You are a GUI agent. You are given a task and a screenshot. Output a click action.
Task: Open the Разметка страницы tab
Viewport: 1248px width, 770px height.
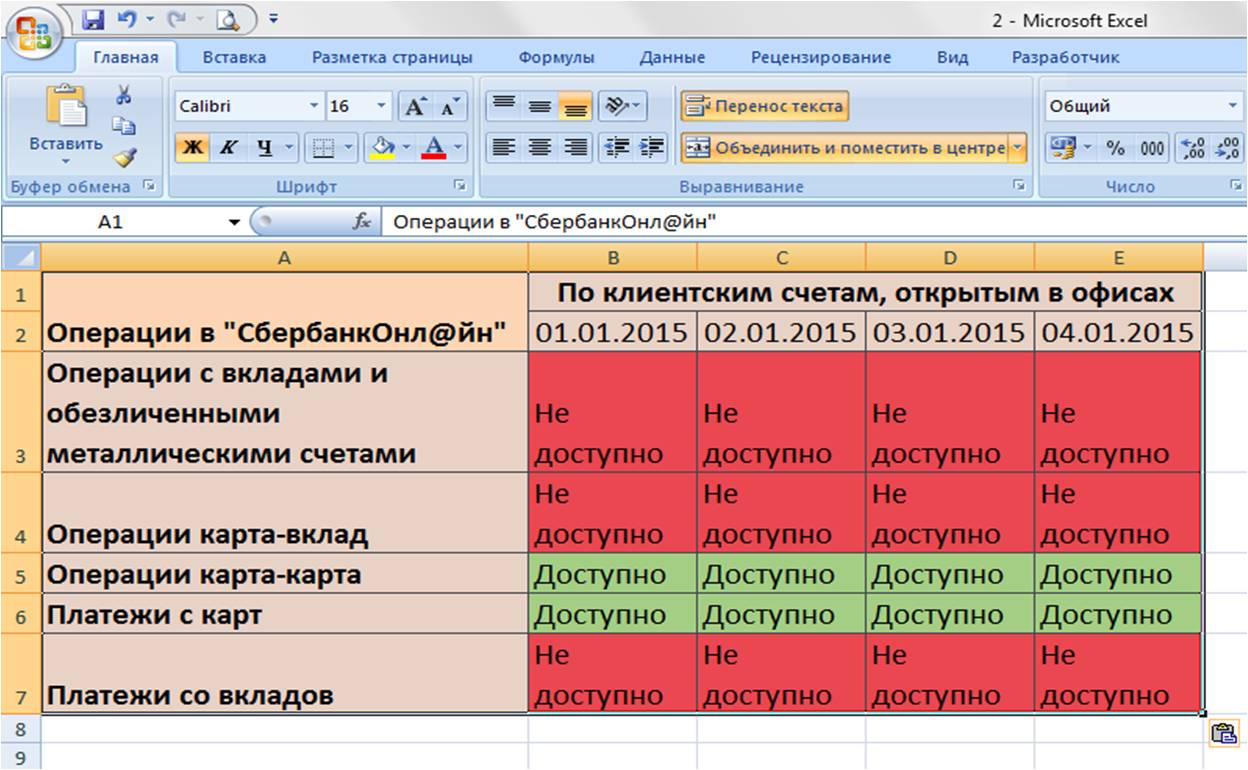coord(392,57)
